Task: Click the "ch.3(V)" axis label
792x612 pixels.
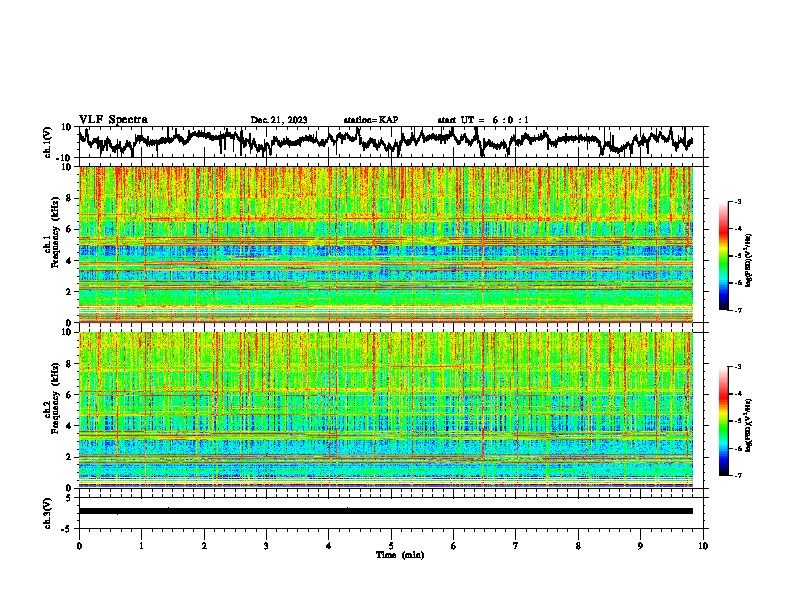Action: [x=48, y=513]
